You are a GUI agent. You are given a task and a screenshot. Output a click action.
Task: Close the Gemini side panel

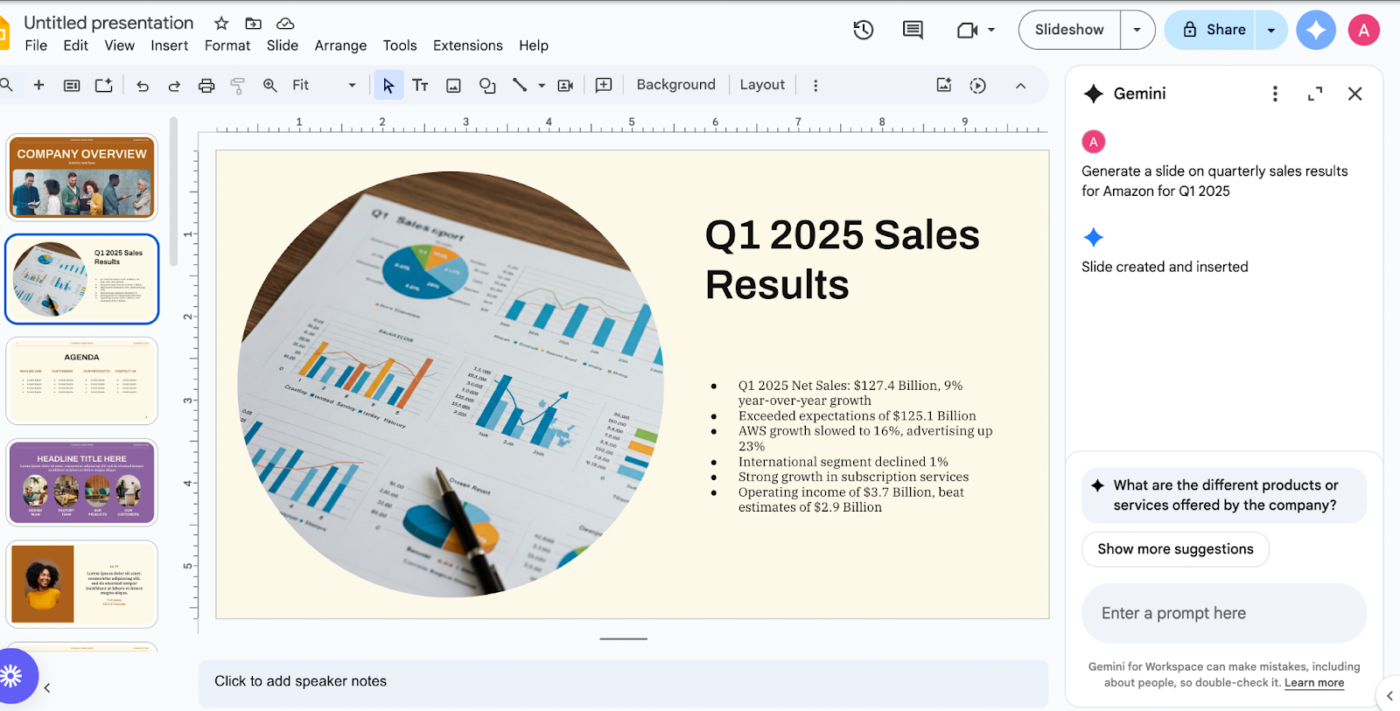(x=1355, y=93)
